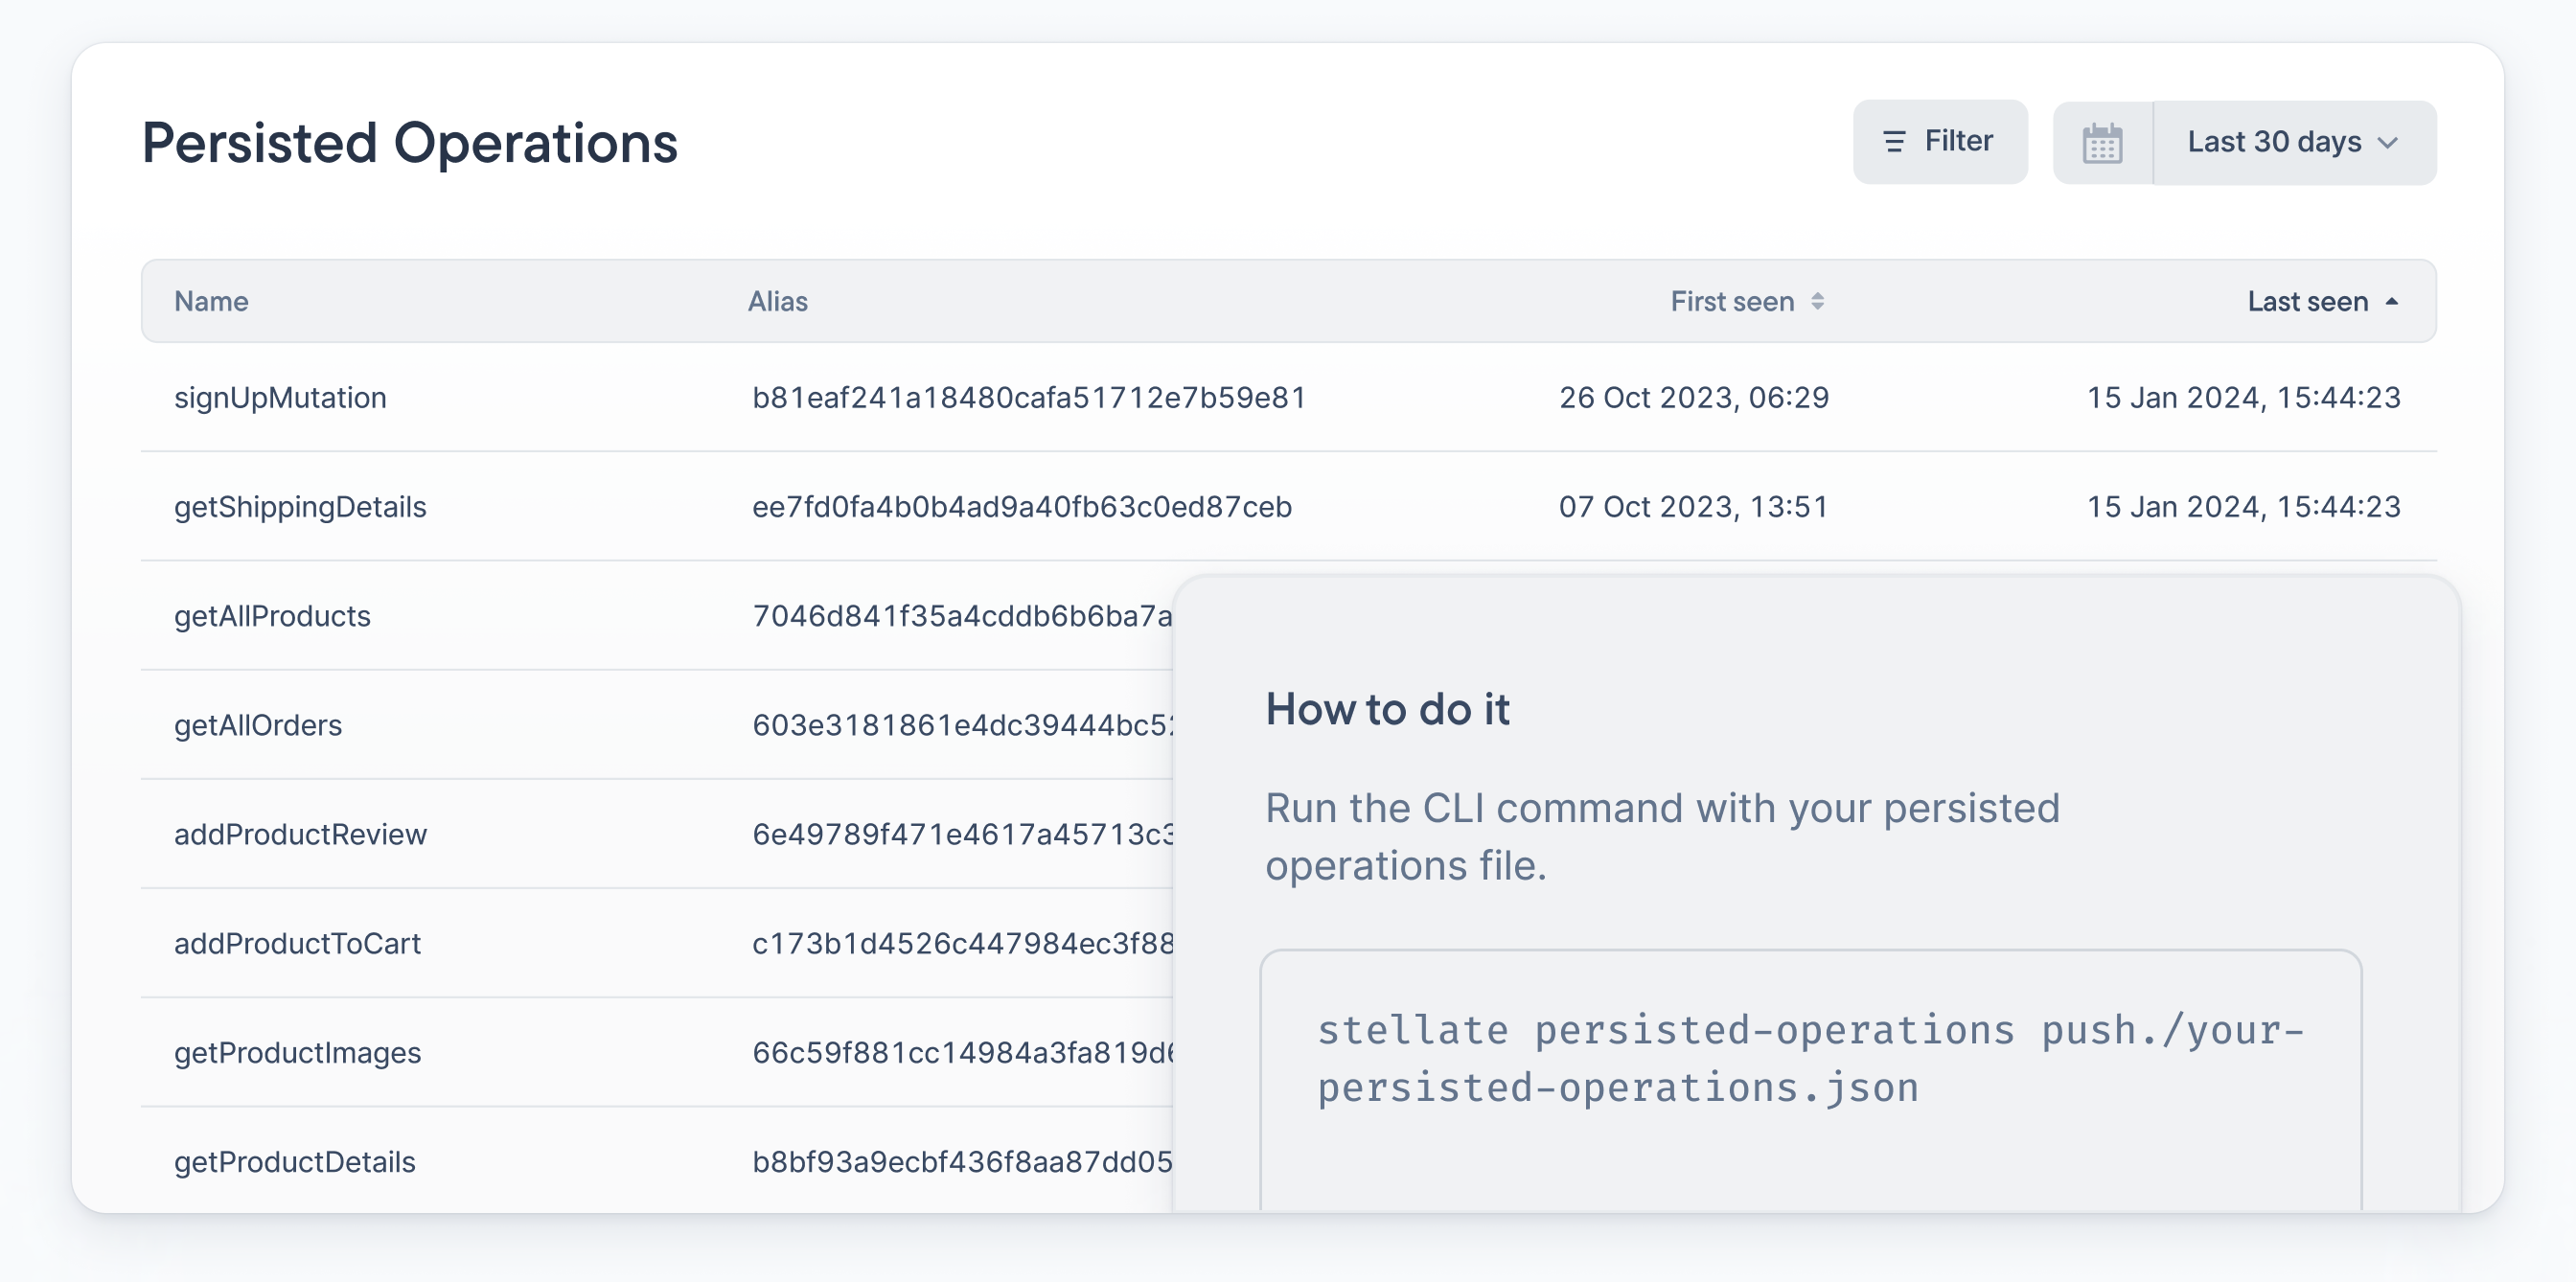
Task: Click the Name column header
Action: [x=211, y=301]
